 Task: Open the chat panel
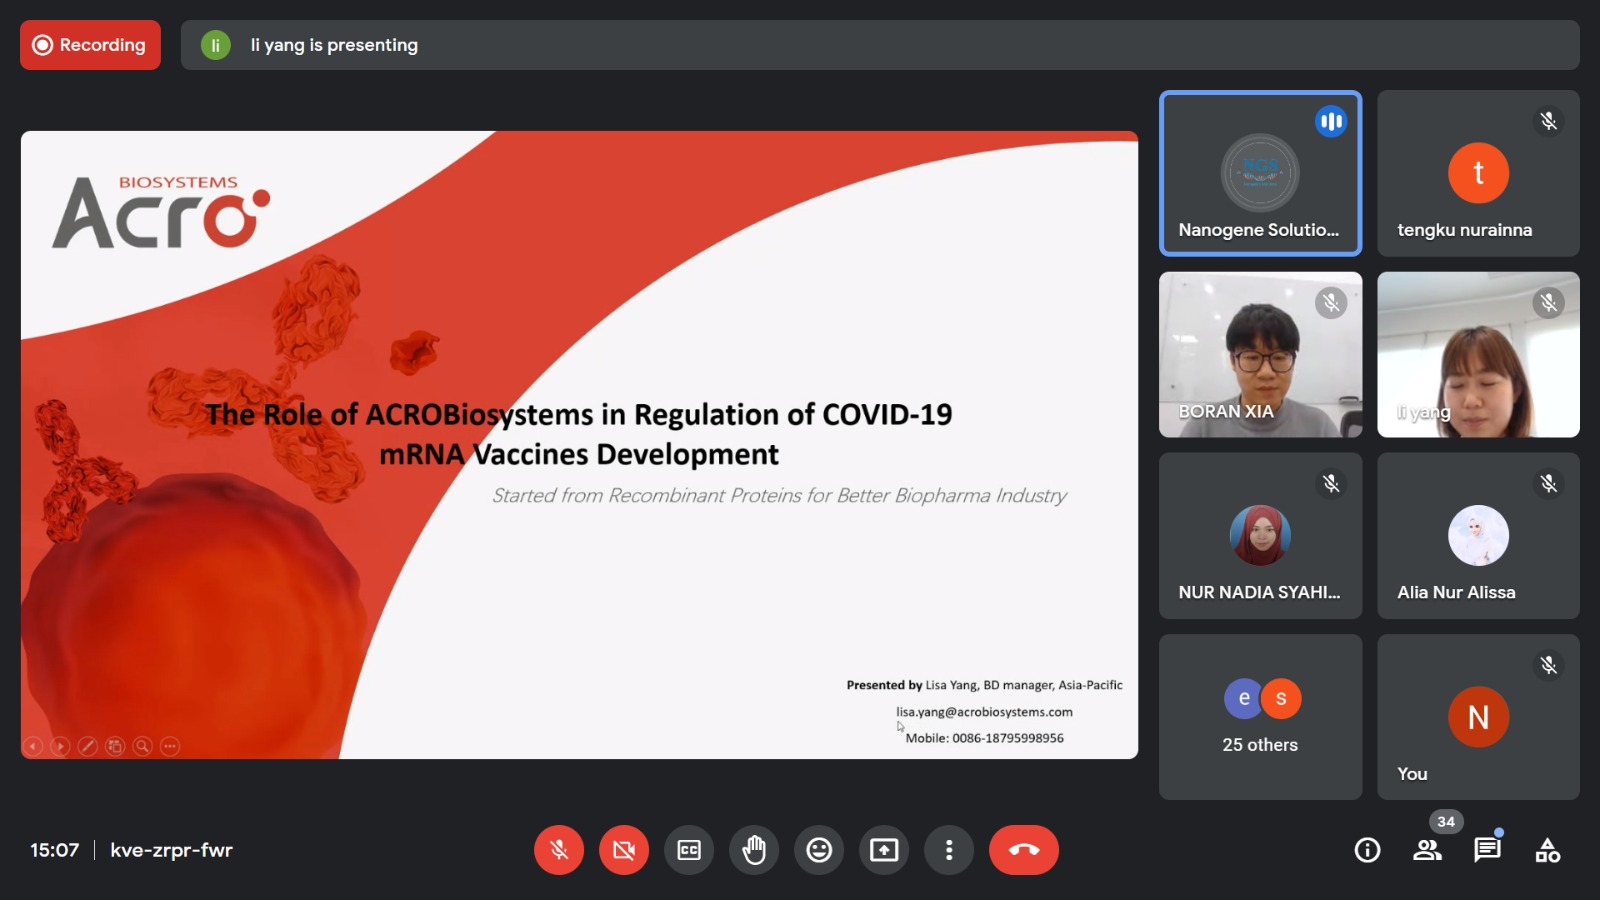click(1487, 850)
